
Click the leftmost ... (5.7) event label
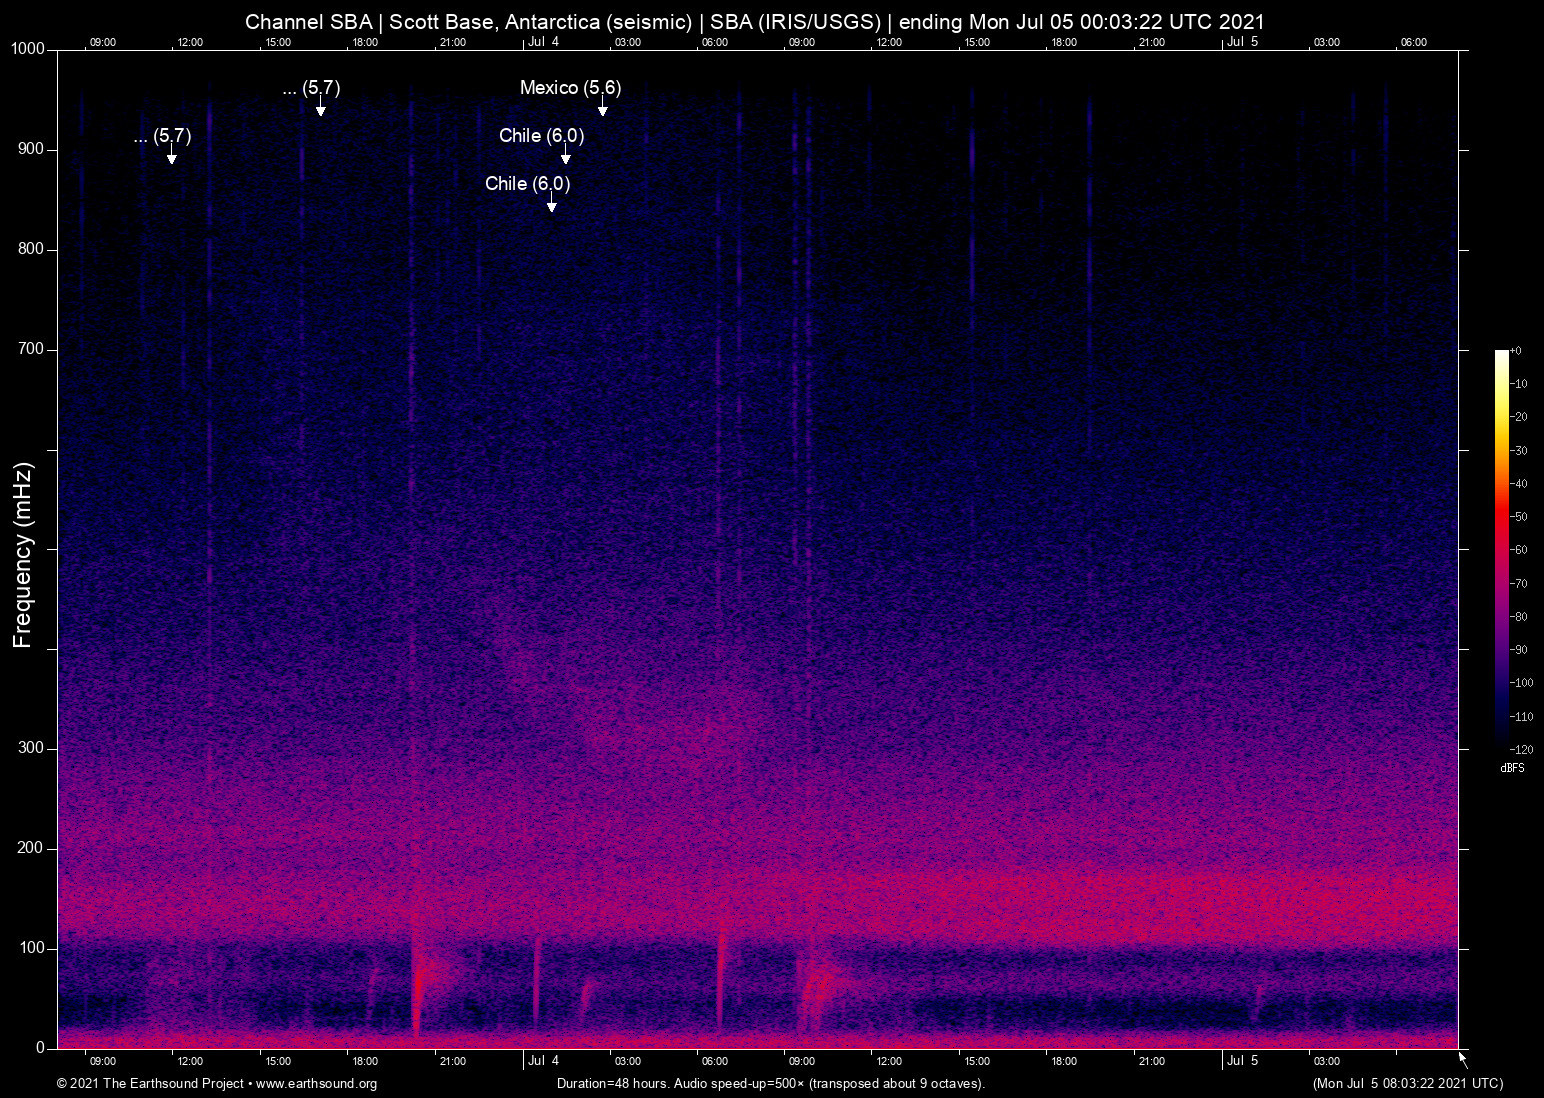click(162, 136)
